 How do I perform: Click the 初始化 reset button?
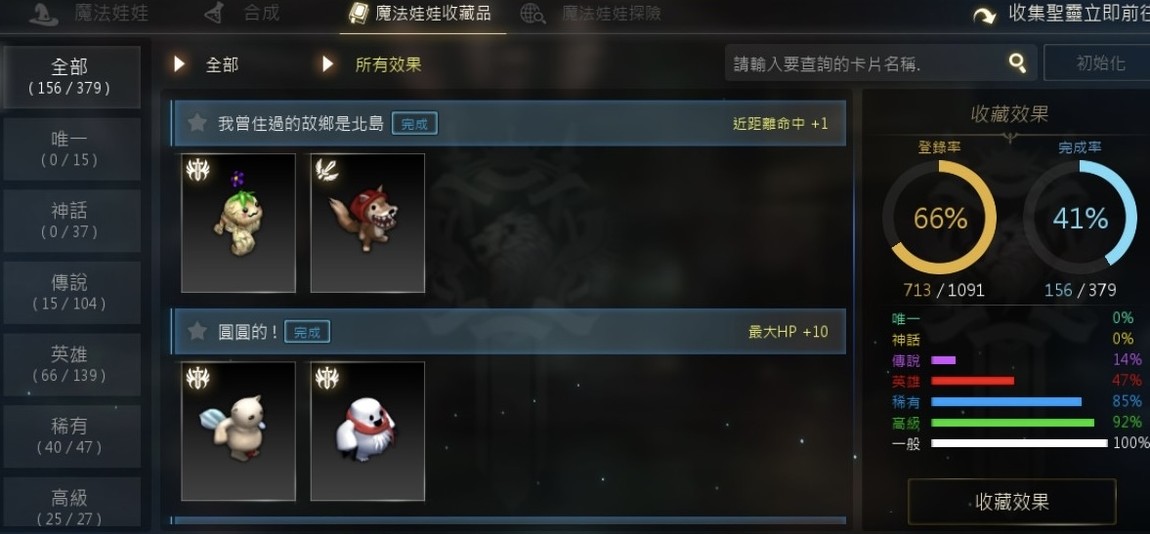pyautogui.click(x=1098, y=63)
